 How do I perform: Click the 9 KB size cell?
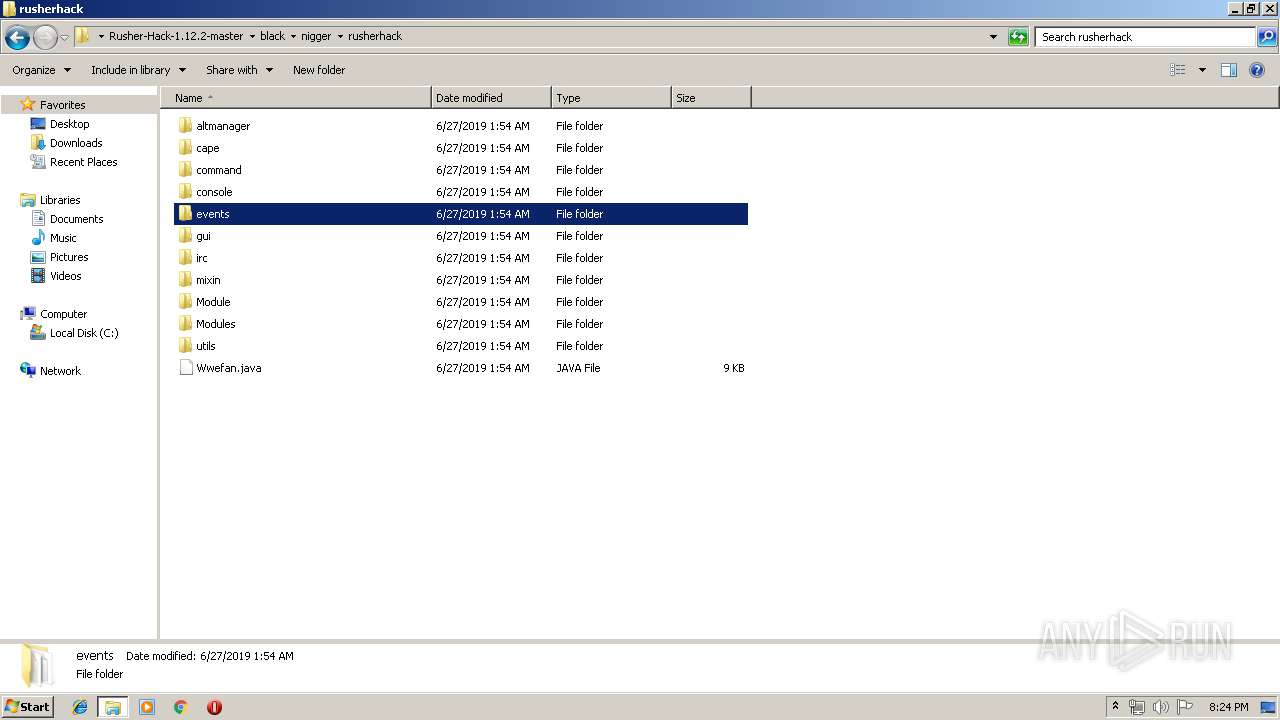734,368
